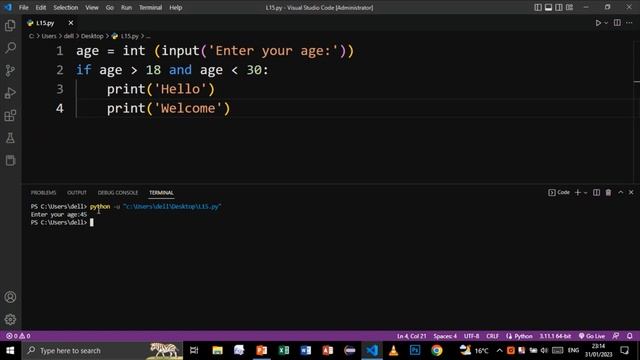This screenshot has height=360, width=640.
Task: Open the Testing flask view
Action: (x=10, y=138)
